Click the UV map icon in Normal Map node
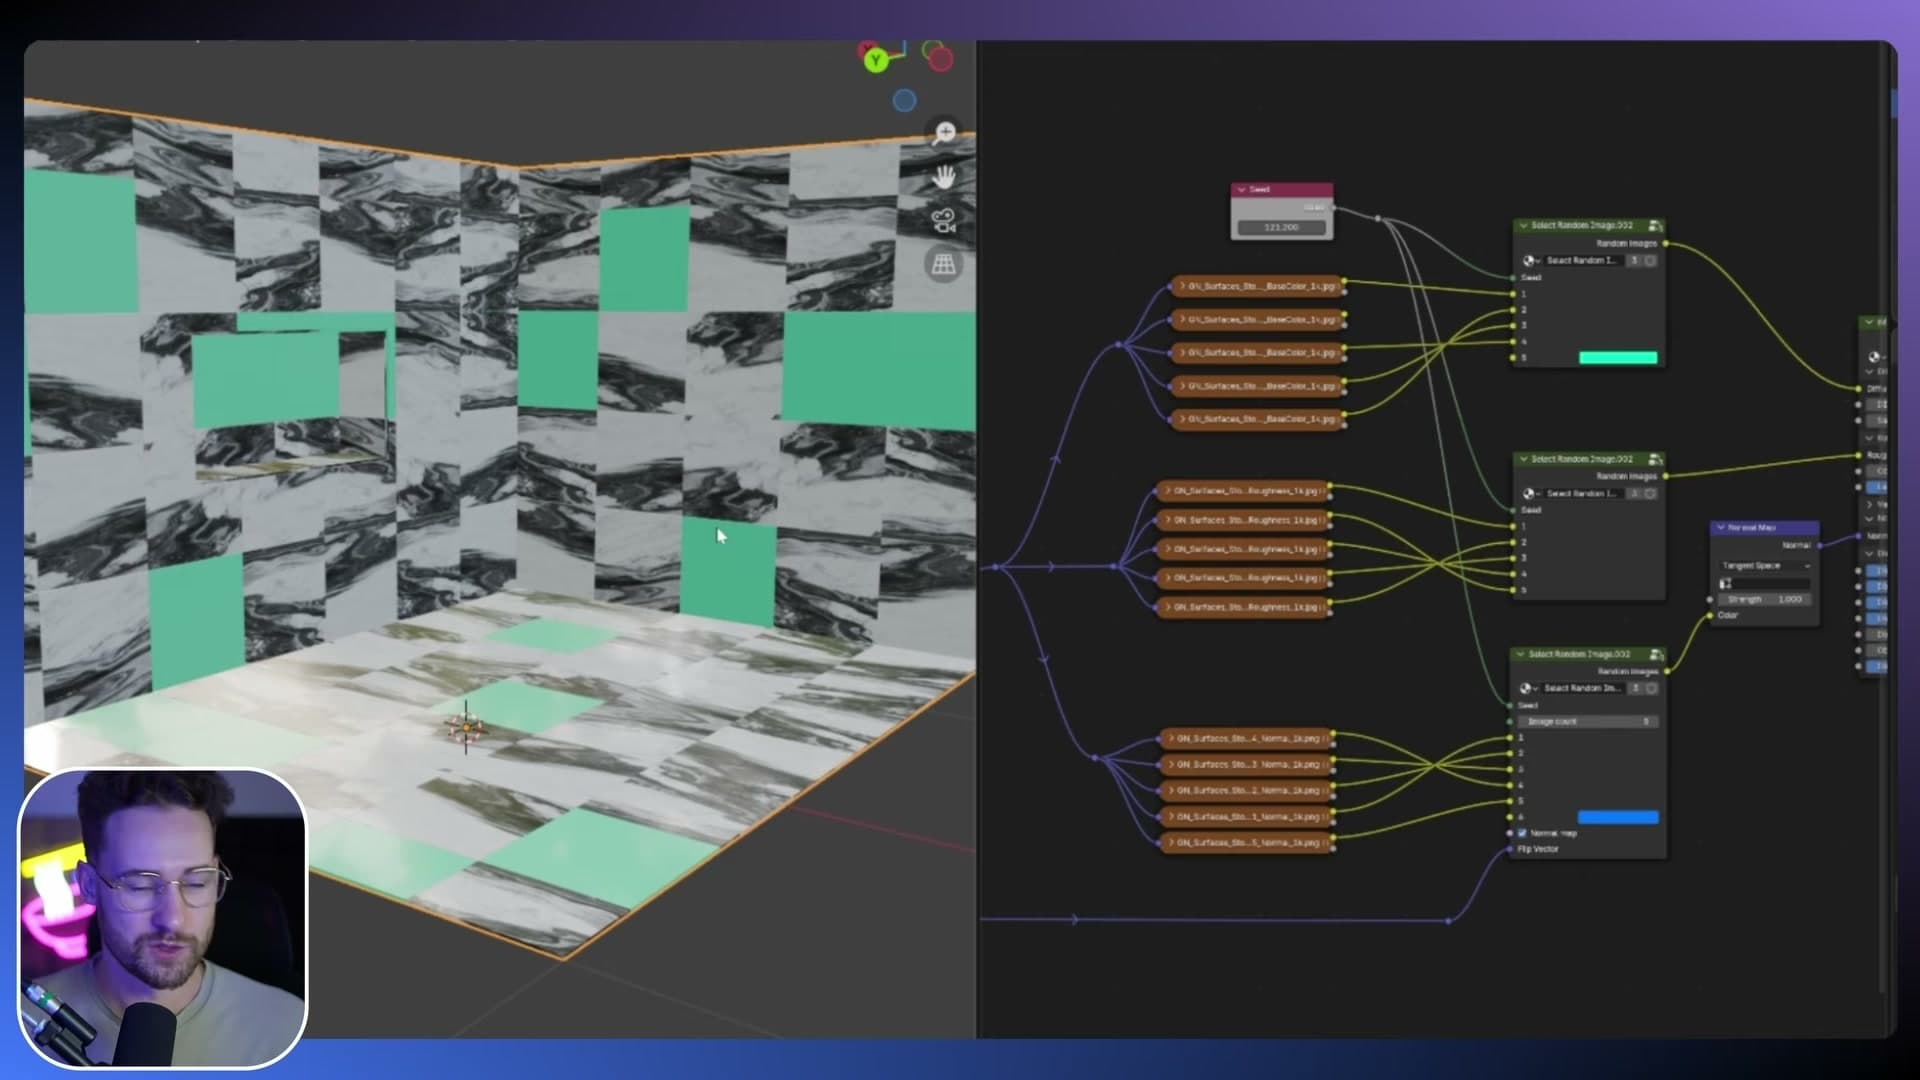The height and width of the screenshot is (1080, 1920). coord(1725,583)
